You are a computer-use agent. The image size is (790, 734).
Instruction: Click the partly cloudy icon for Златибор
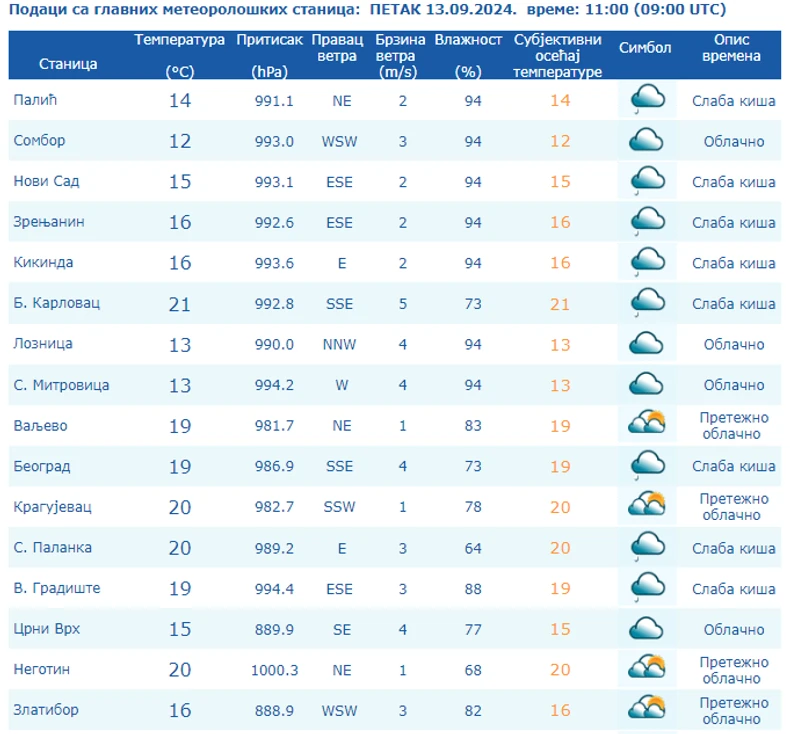click(x=647, y=707)
